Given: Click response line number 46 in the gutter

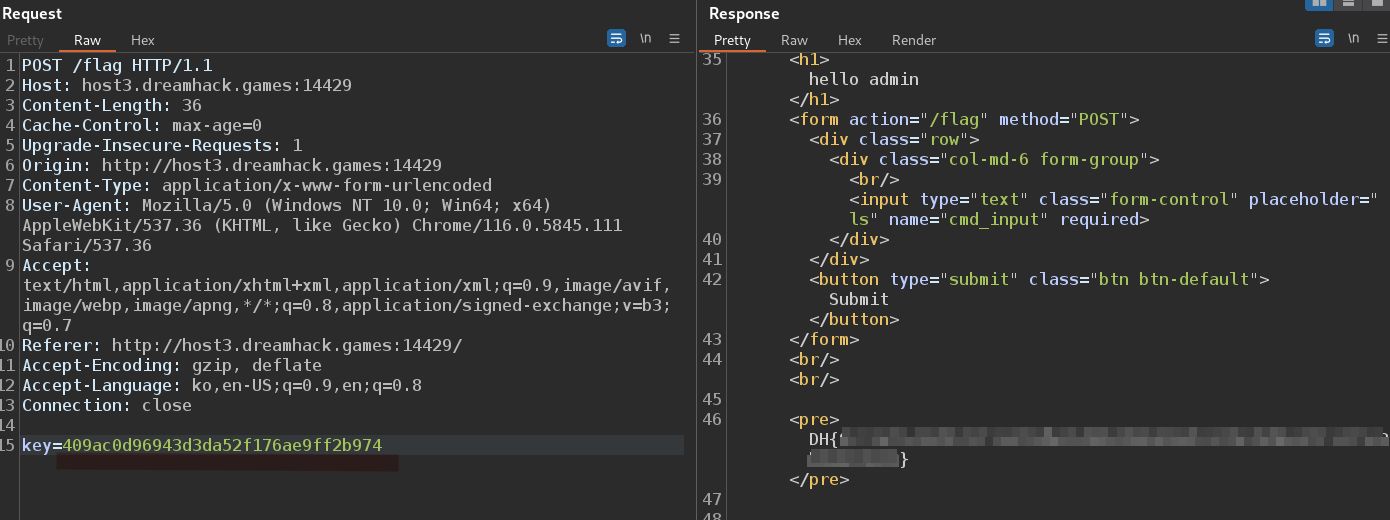Looking at the screenshot, I should click(712, 419).
